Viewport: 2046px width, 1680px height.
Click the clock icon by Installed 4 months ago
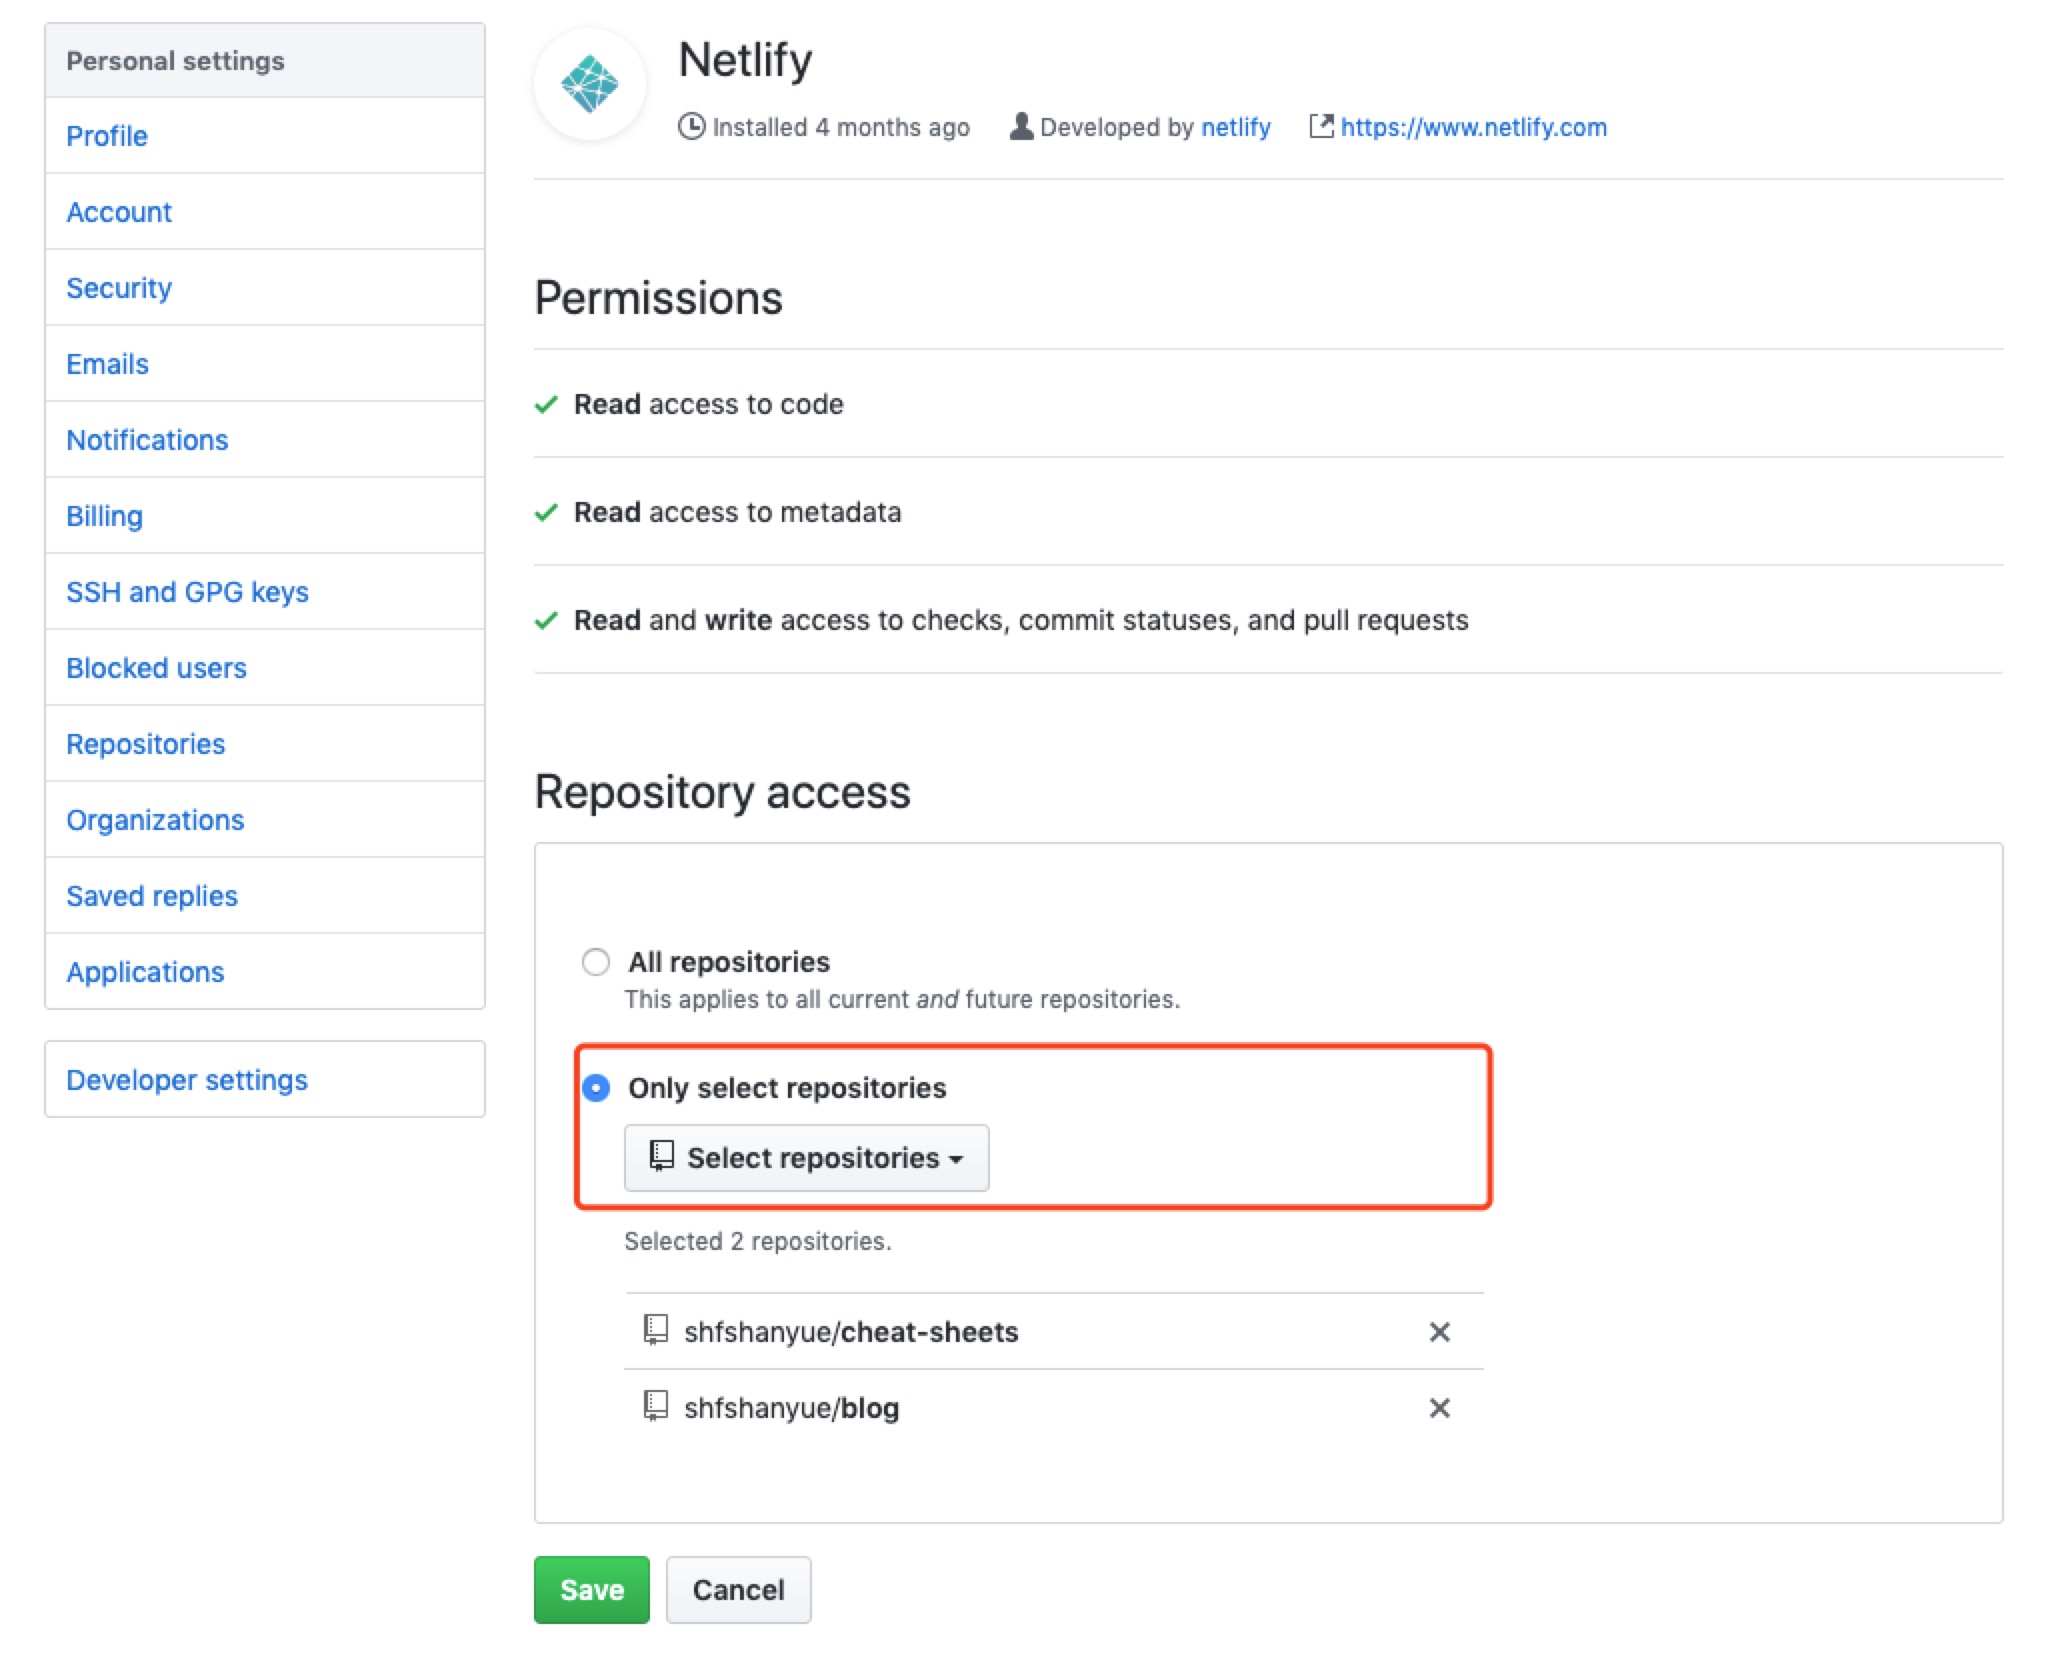point(691,127)
